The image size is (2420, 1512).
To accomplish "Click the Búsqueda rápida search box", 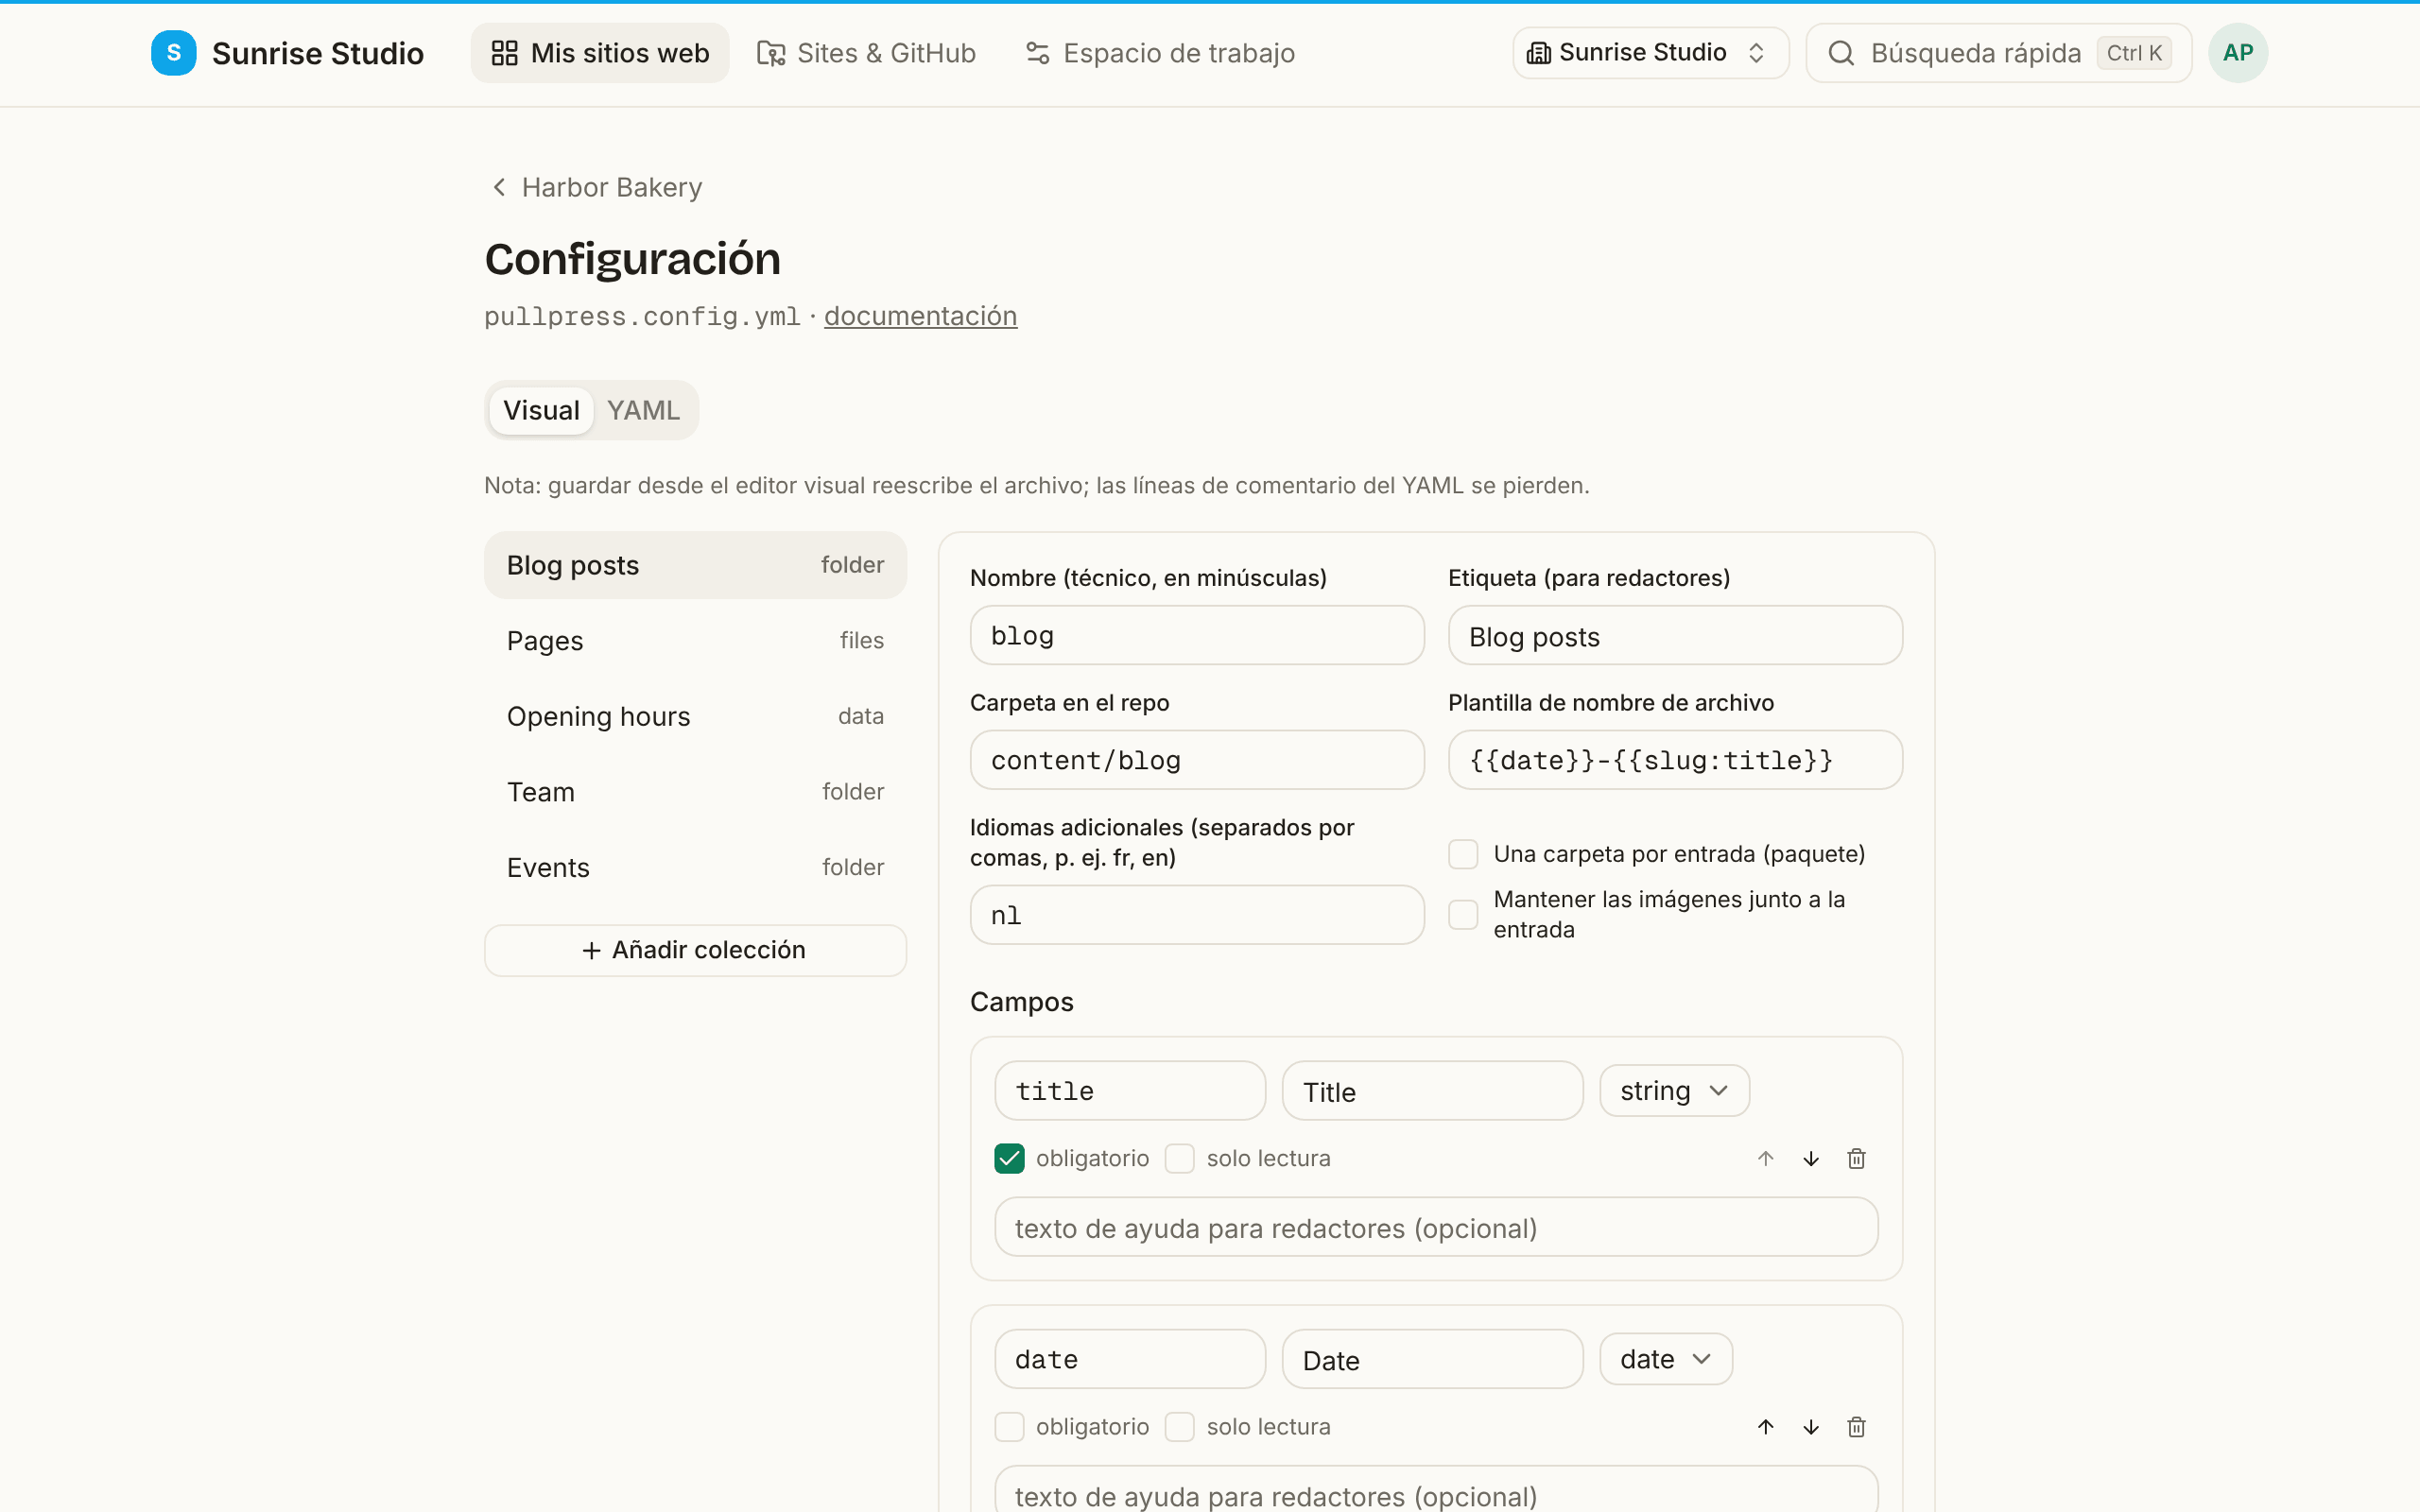I will (x=1998, y=53).
